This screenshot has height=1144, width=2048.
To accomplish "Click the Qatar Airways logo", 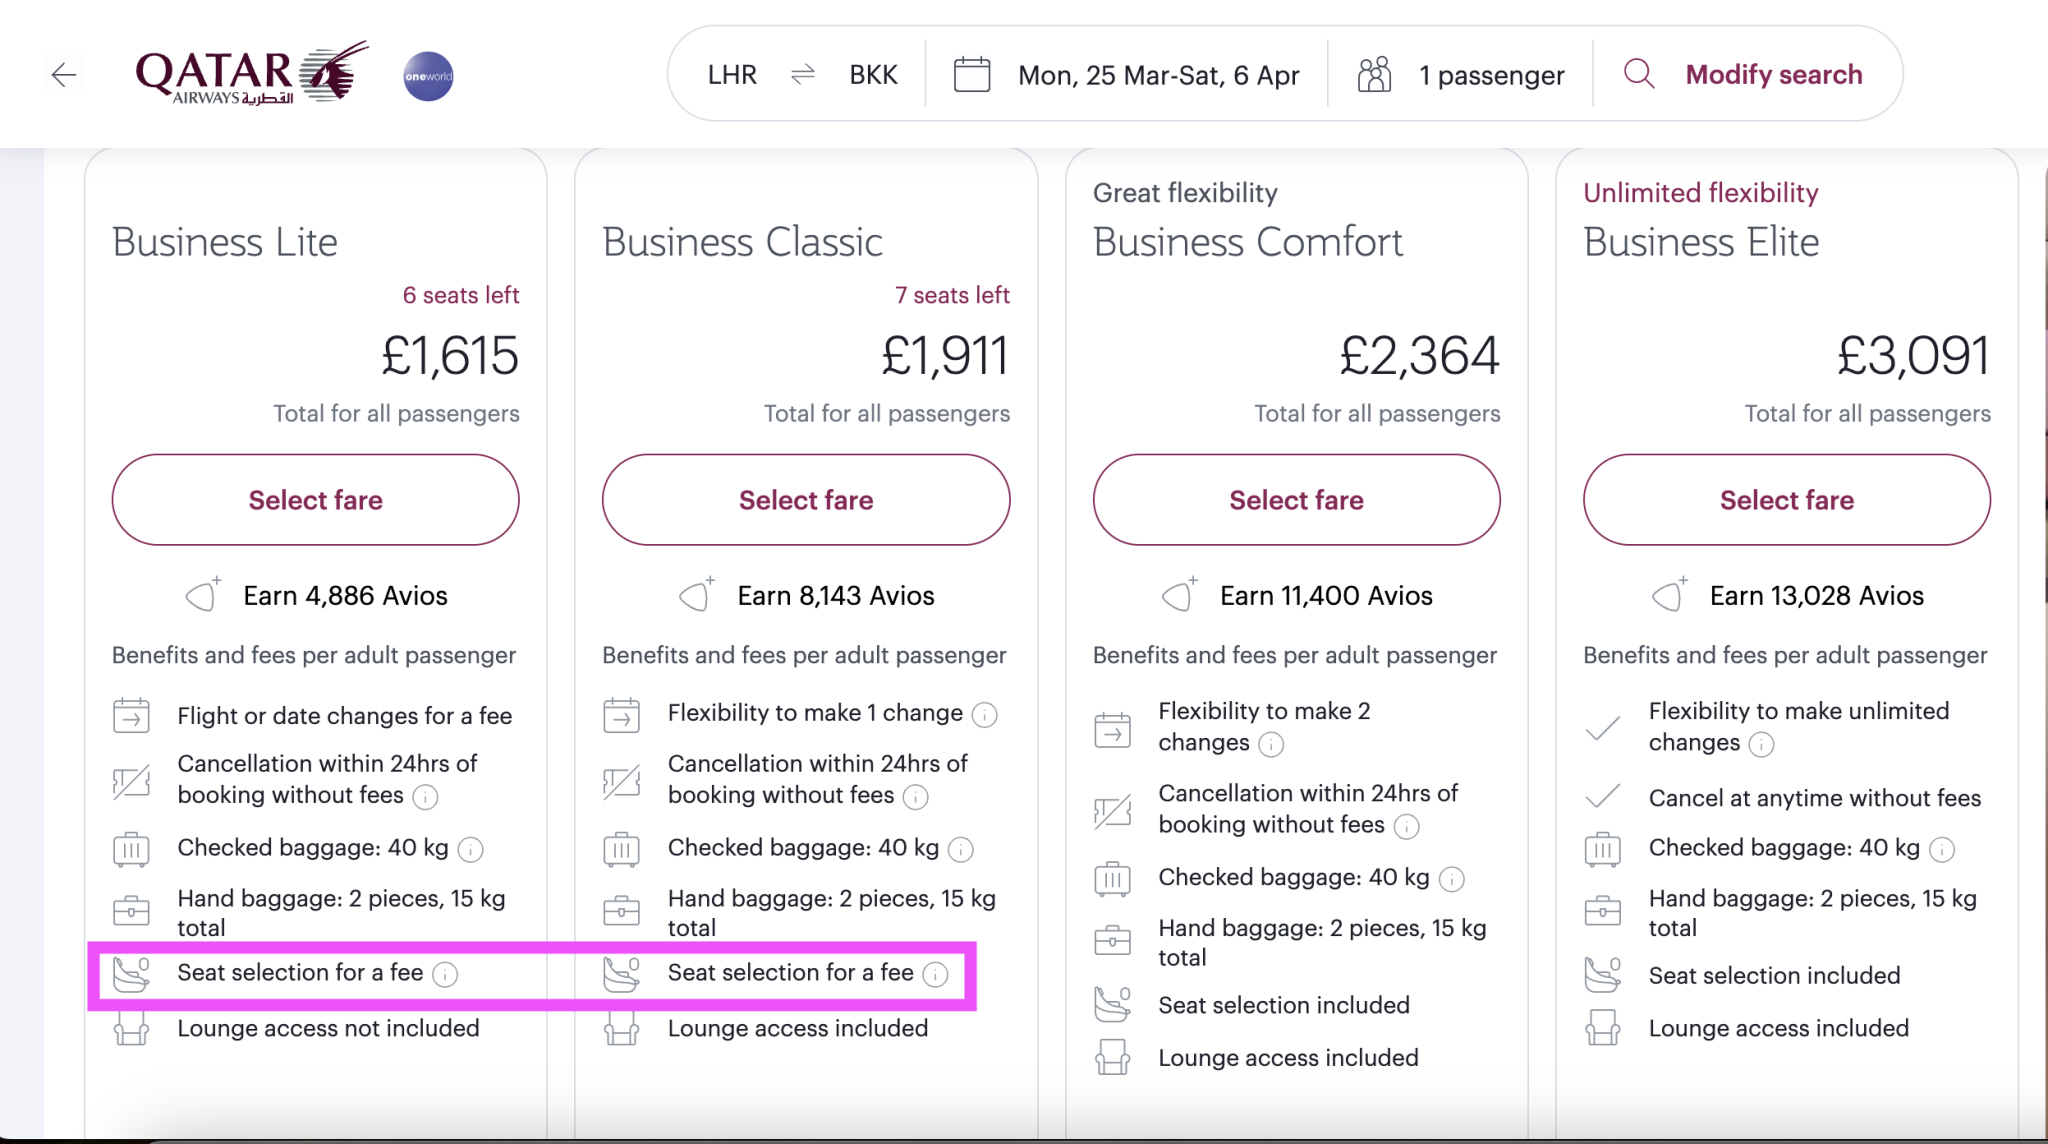I will [252, 73].
